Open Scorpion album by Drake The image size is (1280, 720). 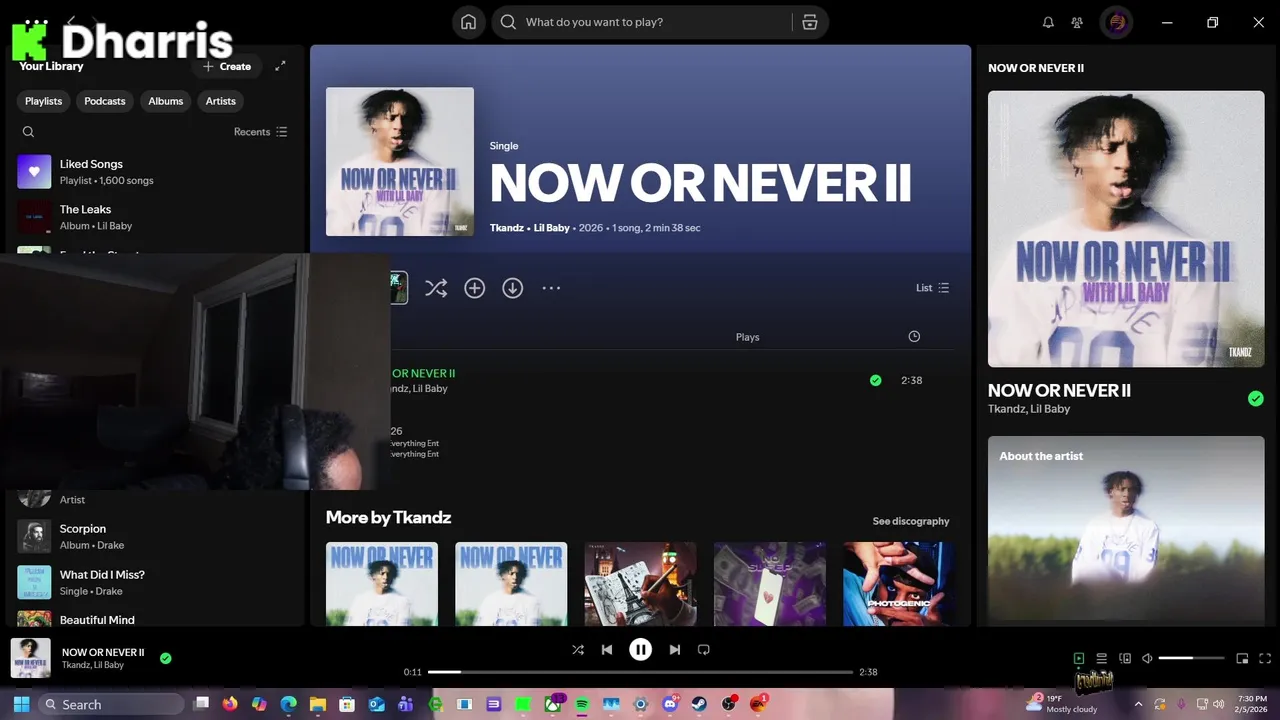(155, 536)
